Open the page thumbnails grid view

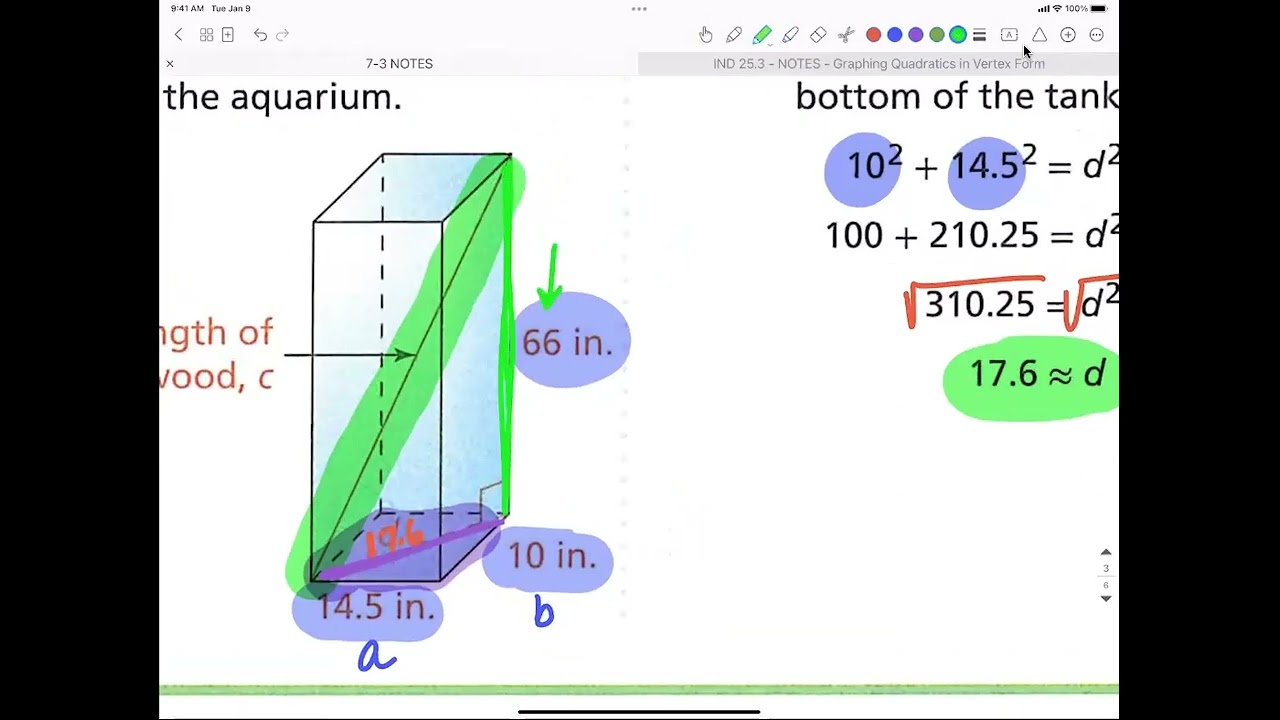(x=206, y=35)
